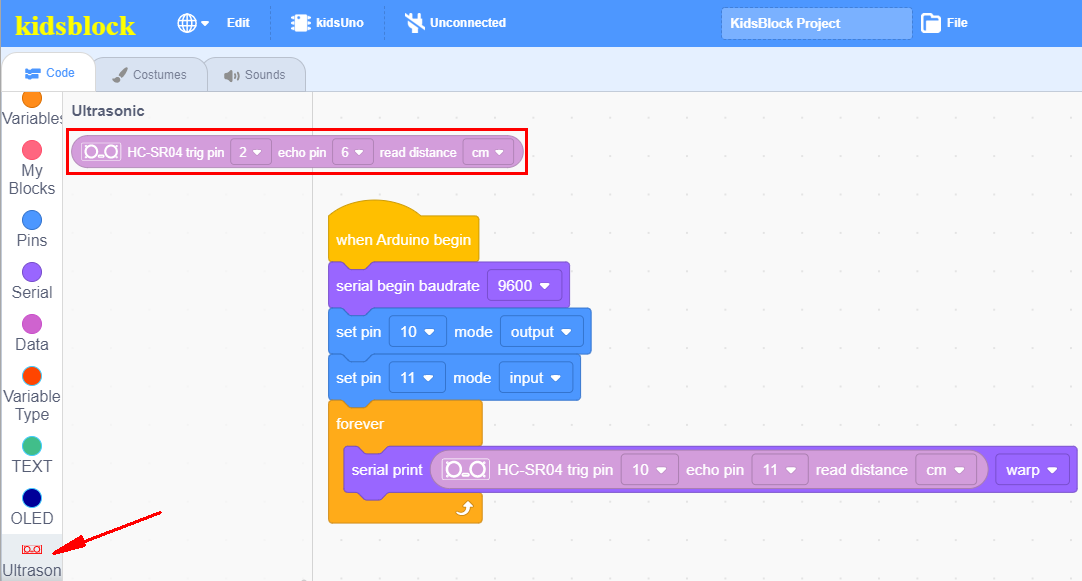Edit the KidsBlock Project name field

point(816,23)
